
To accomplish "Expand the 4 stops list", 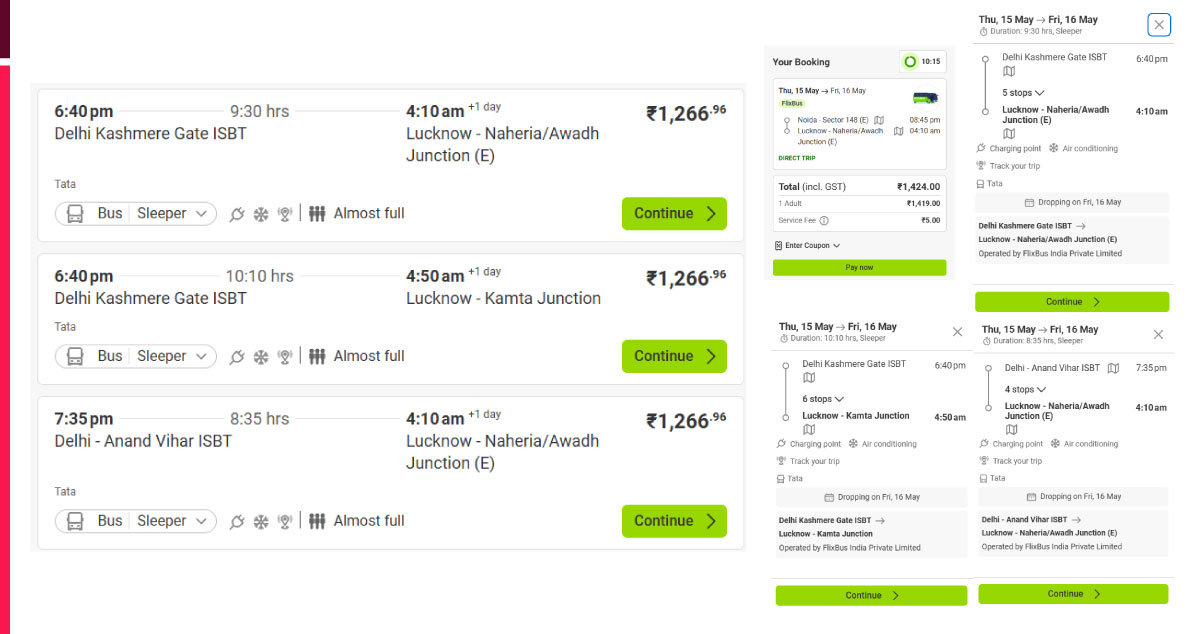I will 1025,390.
